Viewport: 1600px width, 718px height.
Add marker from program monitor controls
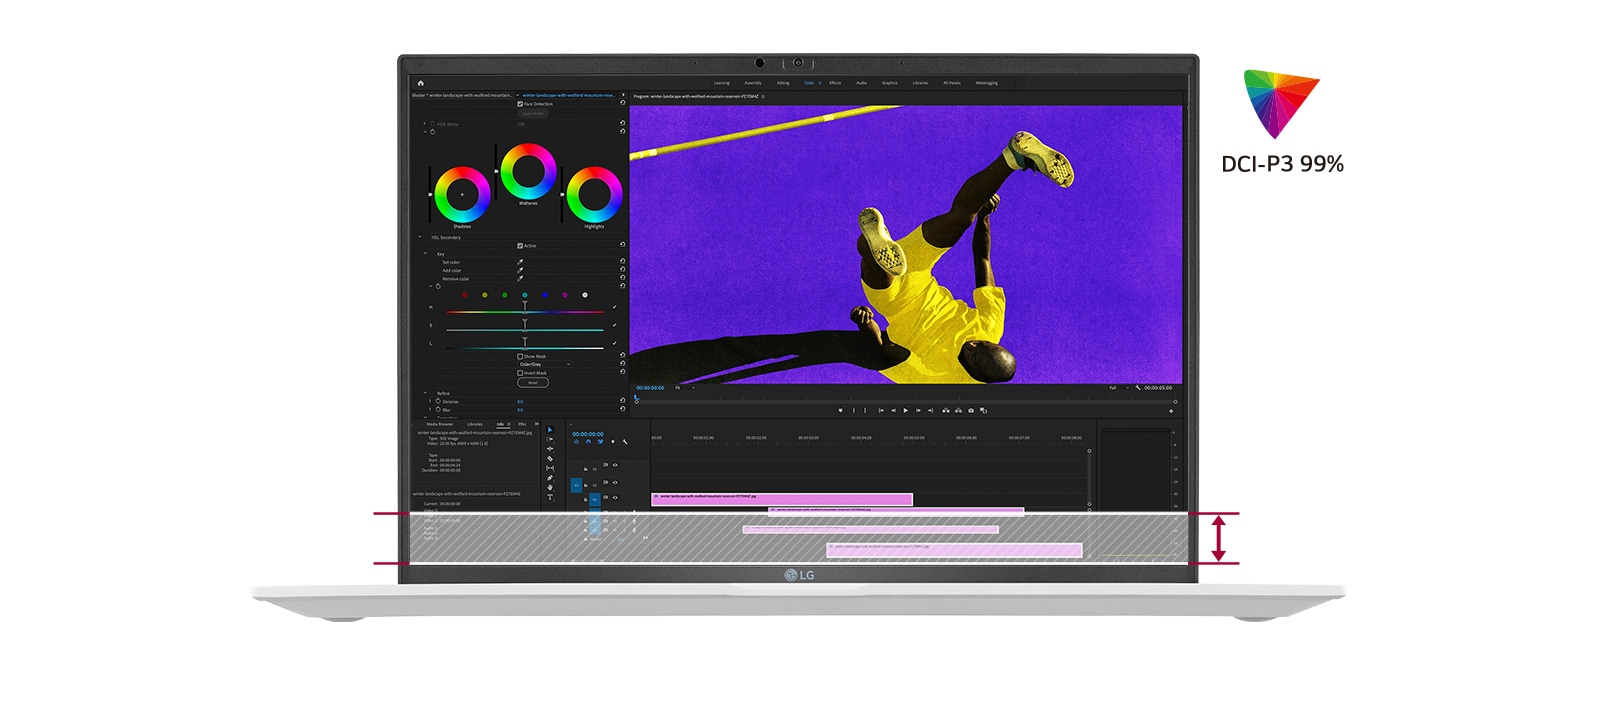coord(840,410)
